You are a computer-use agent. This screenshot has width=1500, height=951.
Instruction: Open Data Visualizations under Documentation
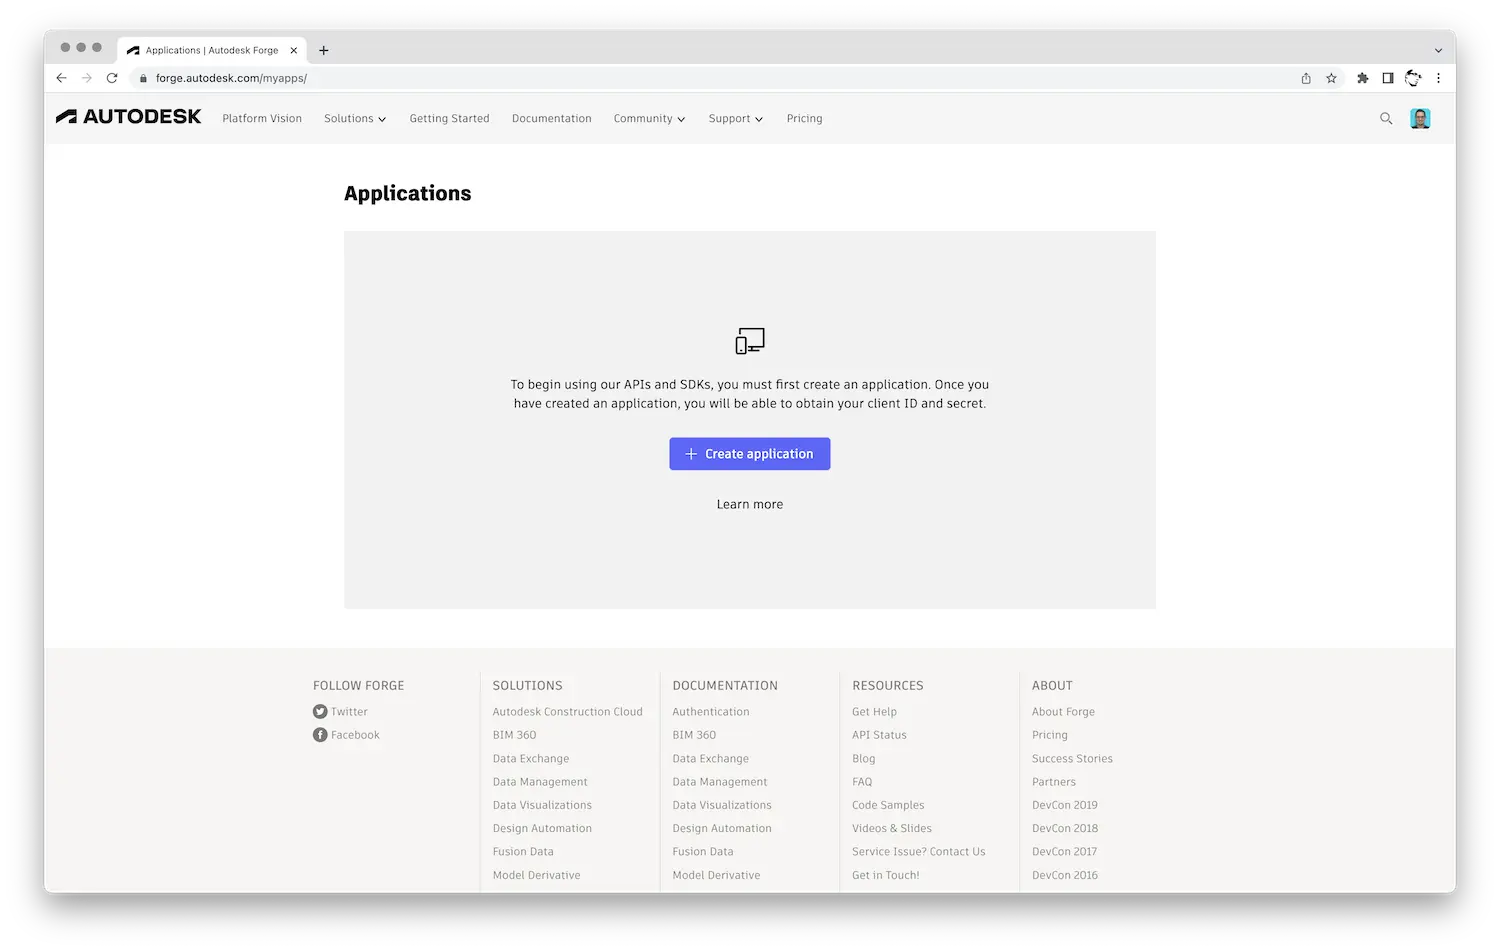tap(722, 805)
